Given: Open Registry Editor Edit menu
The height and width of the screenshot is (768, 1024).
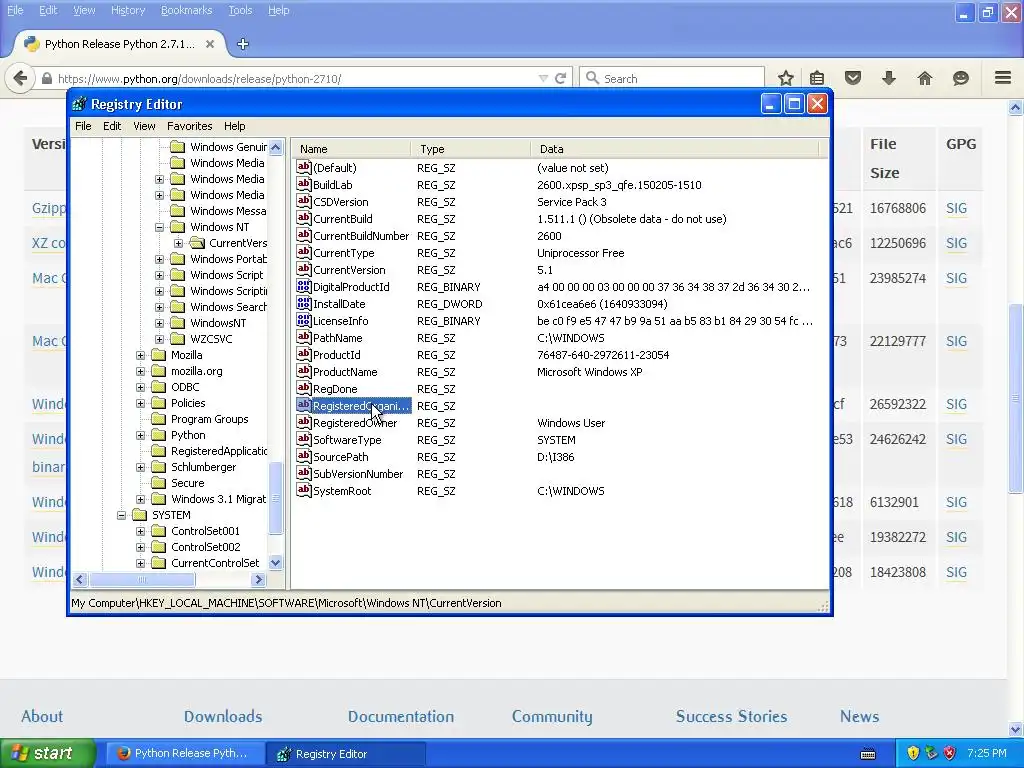Looking at the screenshot, I should (x=112, y=126).
